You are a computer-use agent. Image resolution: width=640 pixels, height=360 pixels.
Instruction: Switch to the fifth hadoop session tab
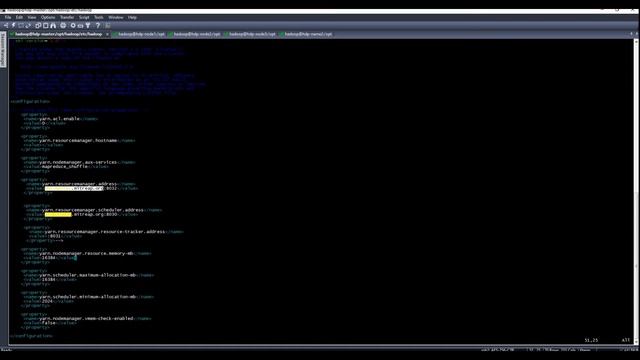pyautogui.click(x=306, y=34)
